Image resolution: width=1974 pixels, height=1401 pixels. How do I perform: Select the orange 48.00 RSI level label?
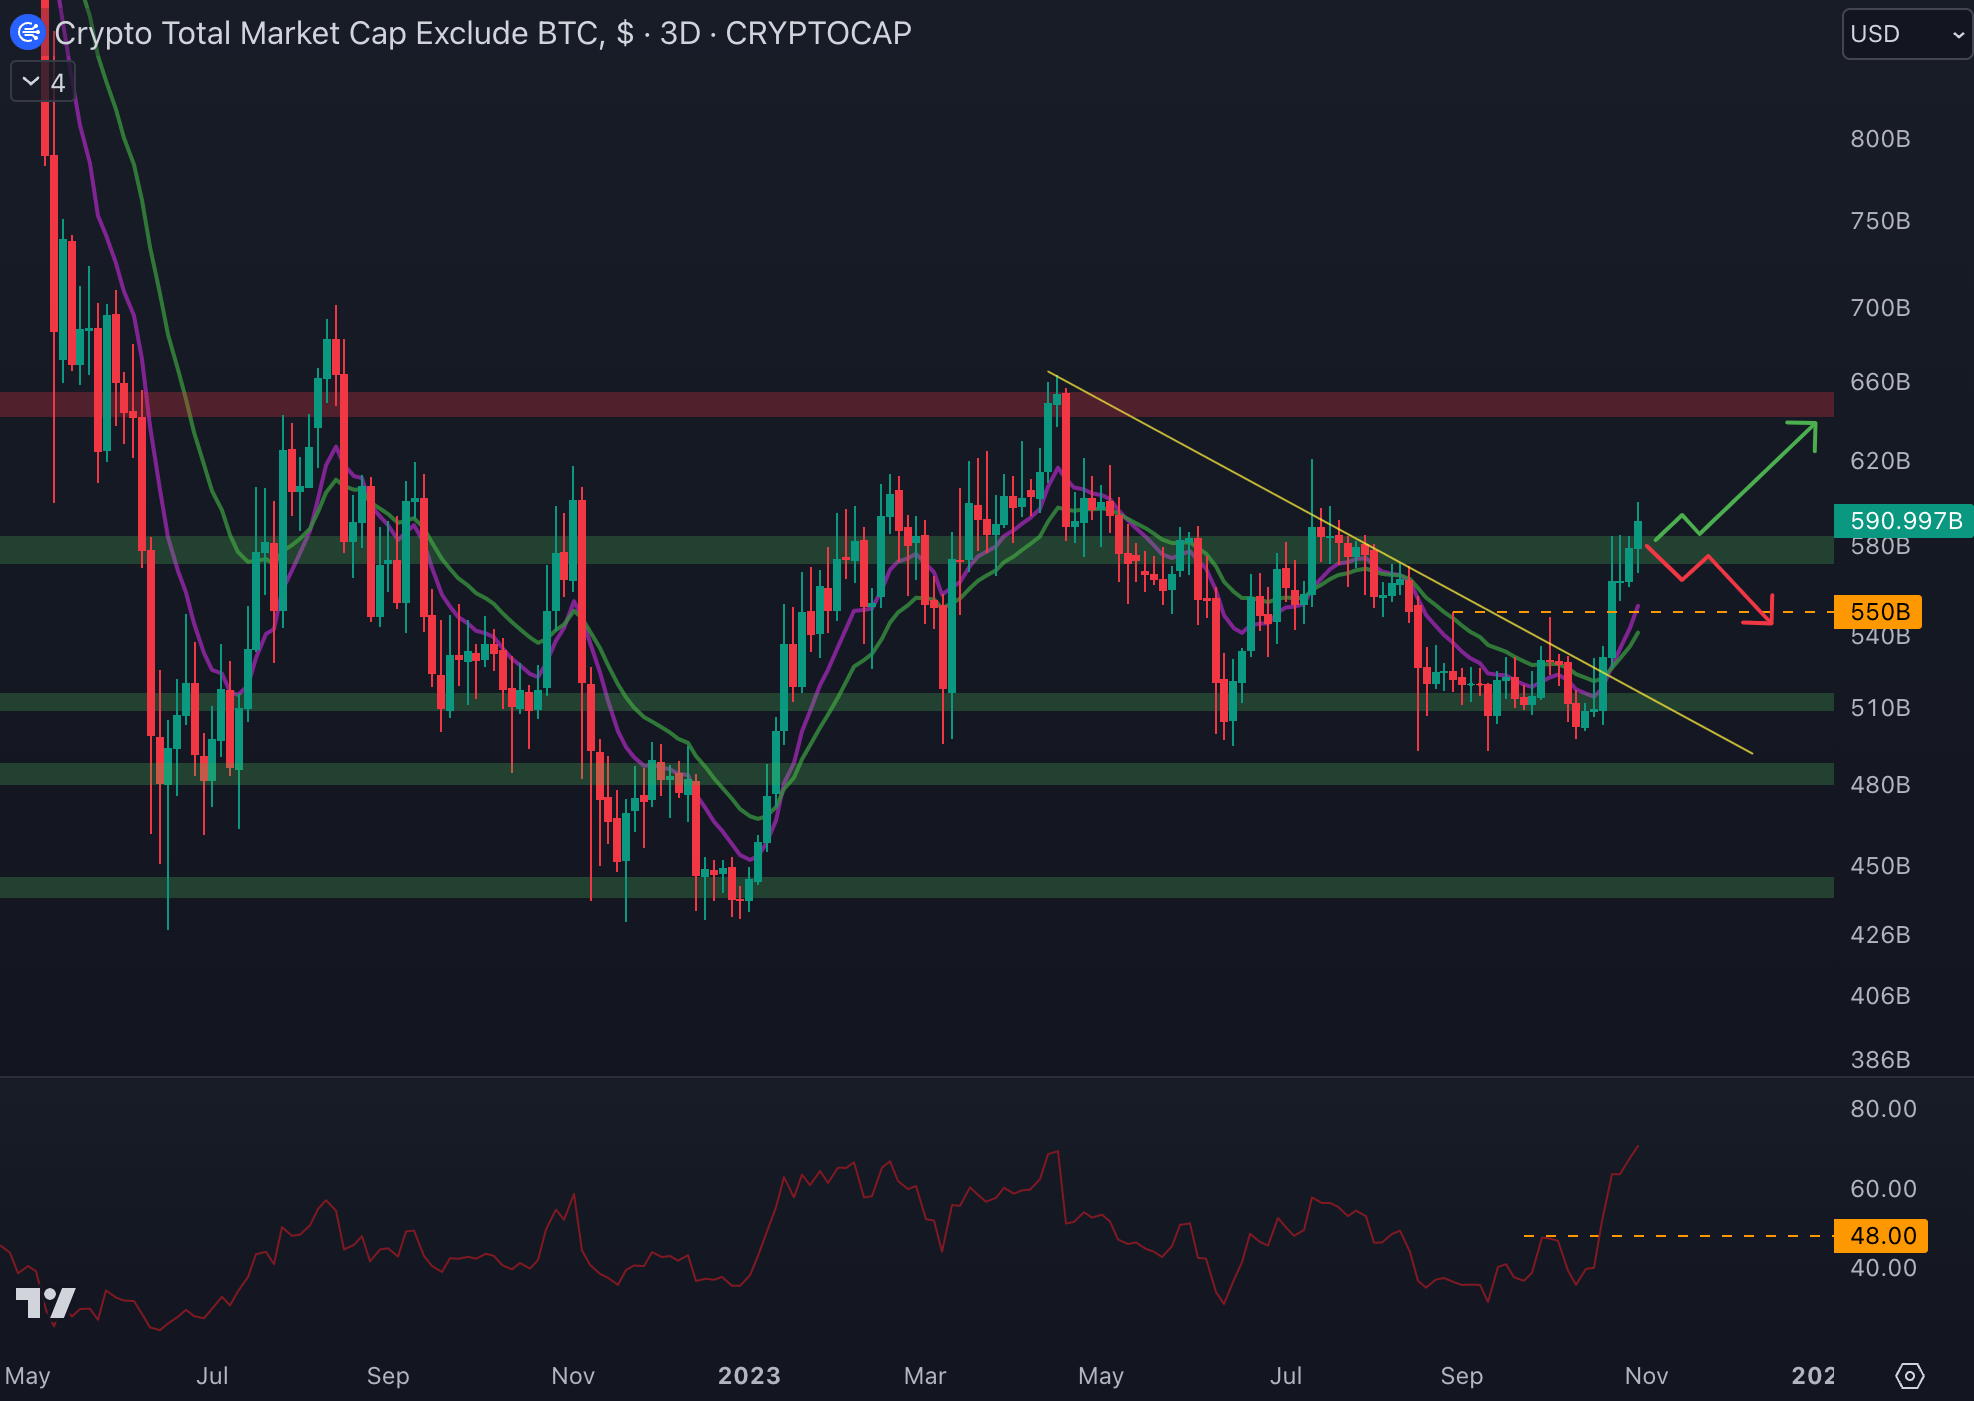pos(1881,1236)
